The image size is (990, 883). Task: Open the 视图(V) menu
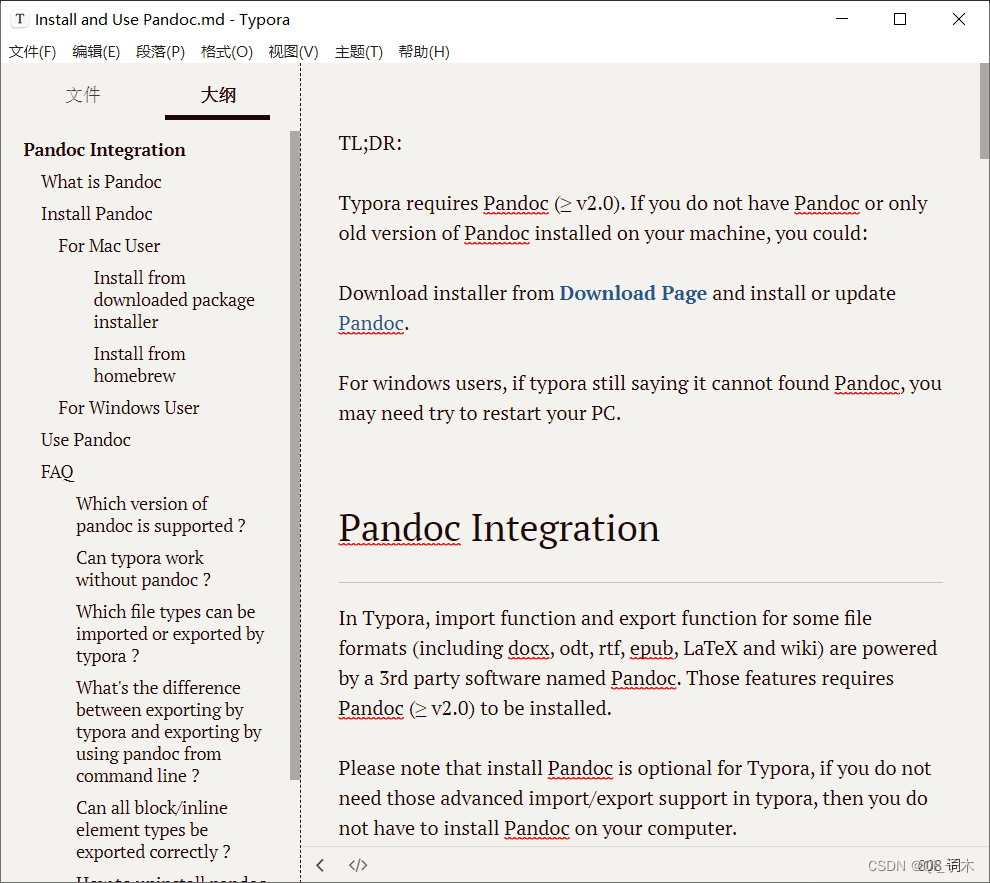point(294,52)
